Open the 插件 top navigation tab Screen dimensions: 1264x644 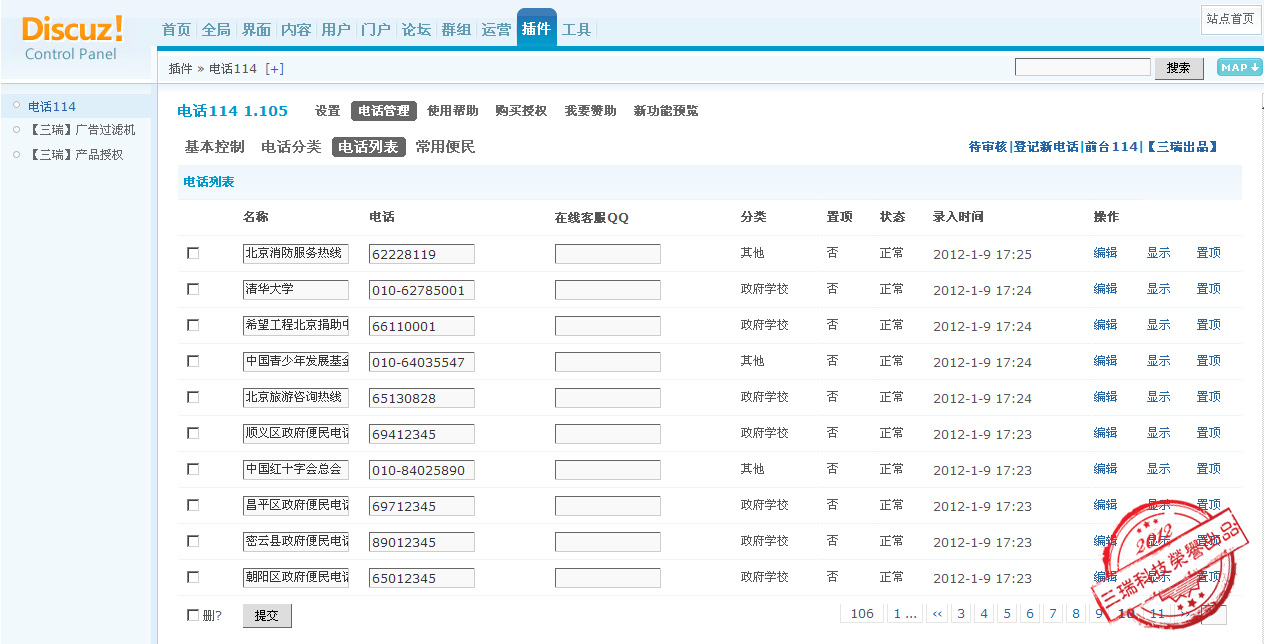[536, 29]
